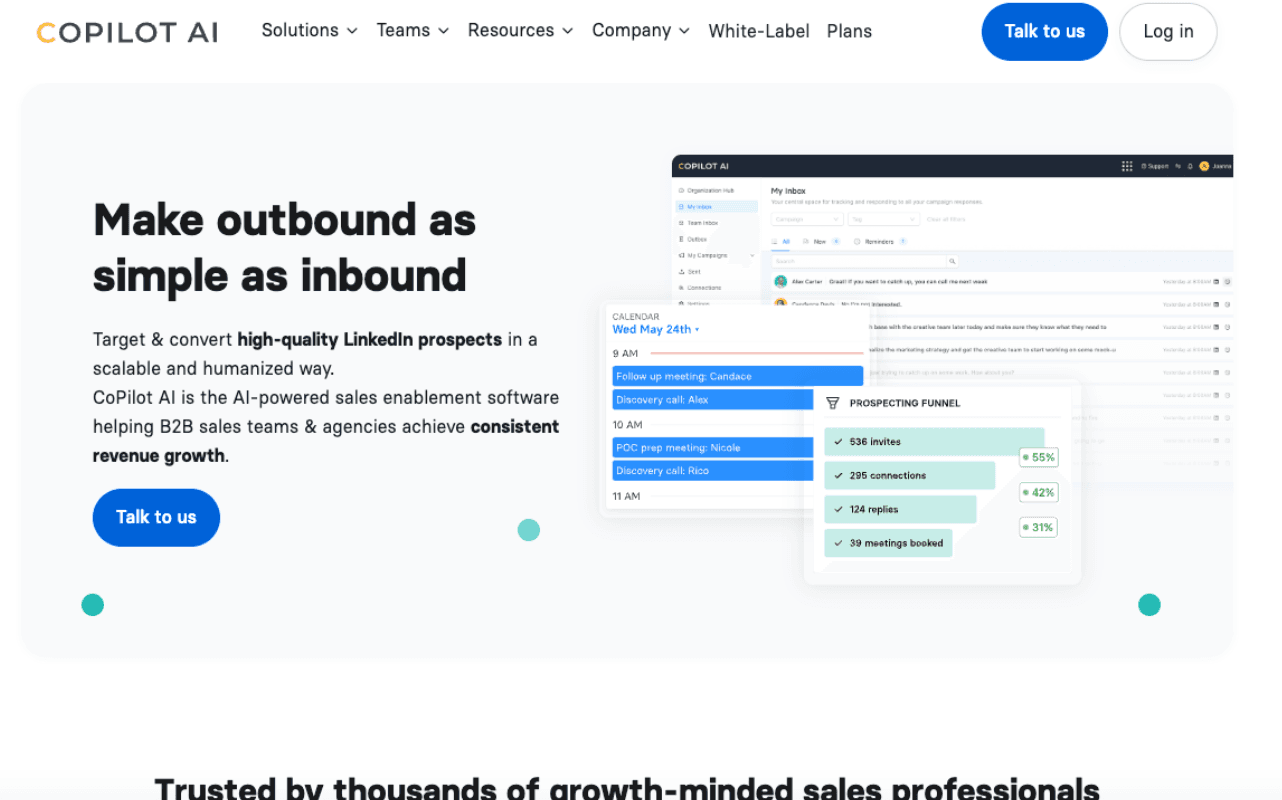Select the Reminders filter option

point(879,241)
